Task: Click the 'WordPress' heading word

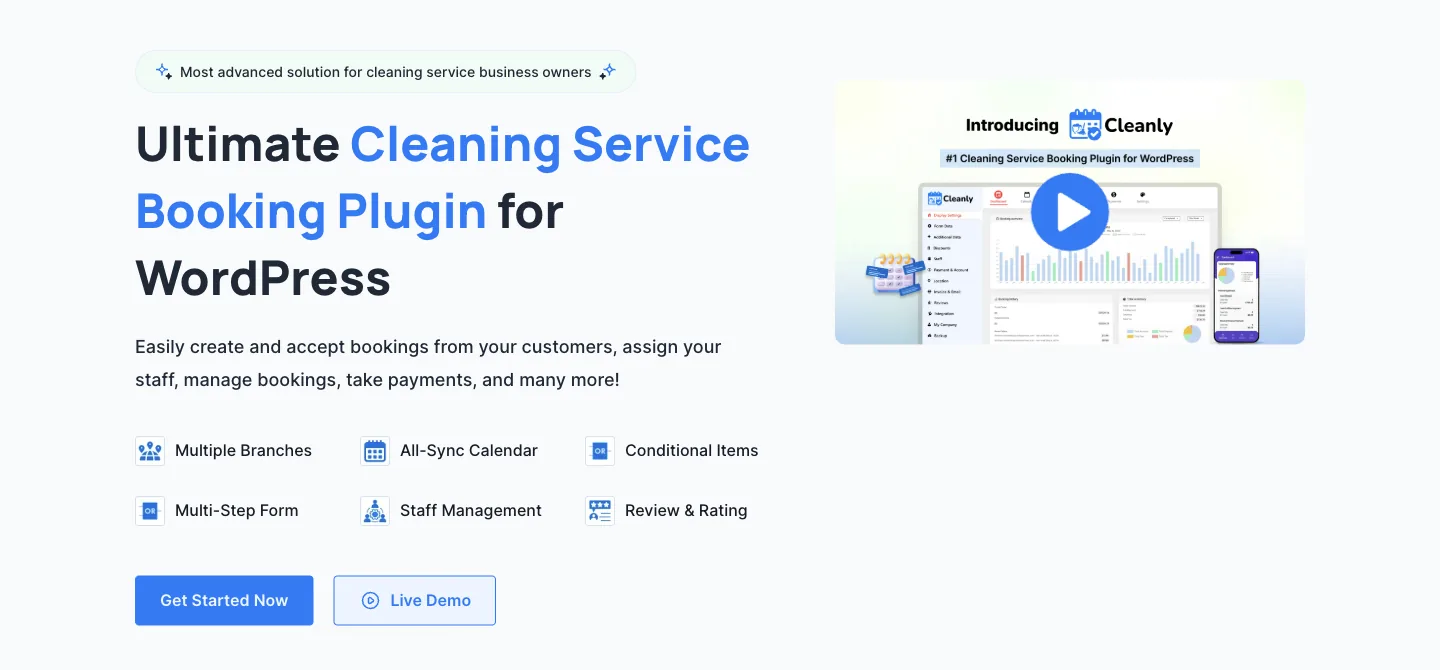Action: [x=263, y=277]
